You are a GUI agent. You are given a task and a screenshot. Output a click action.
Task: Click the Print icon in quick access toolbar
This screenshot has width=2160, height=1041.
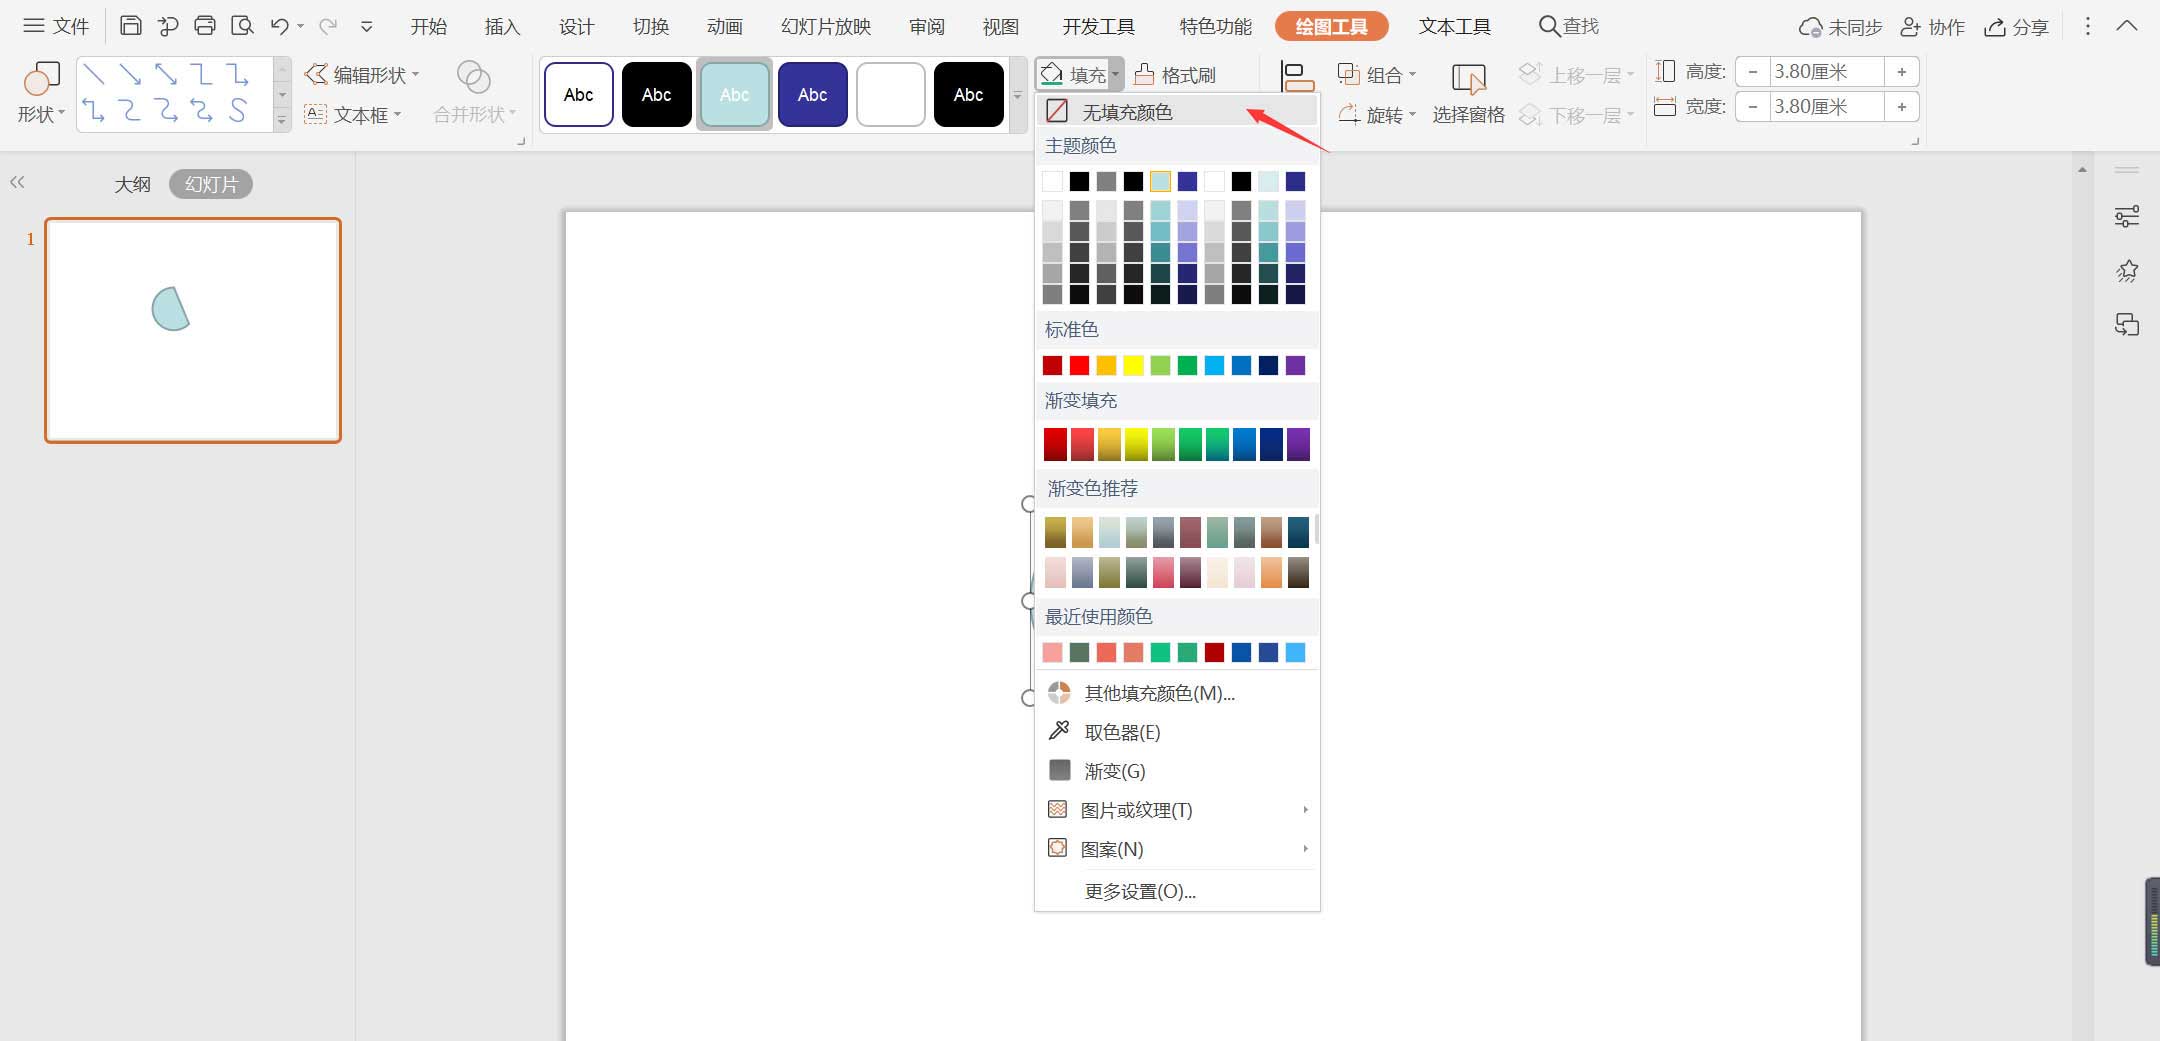click(205, 26)
